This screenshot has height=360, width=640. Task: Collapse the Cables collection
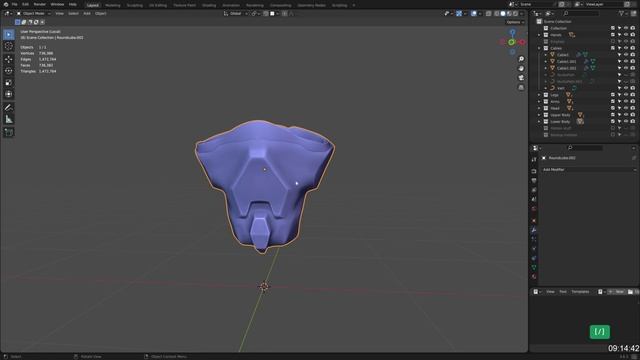(x=540, y=48)
